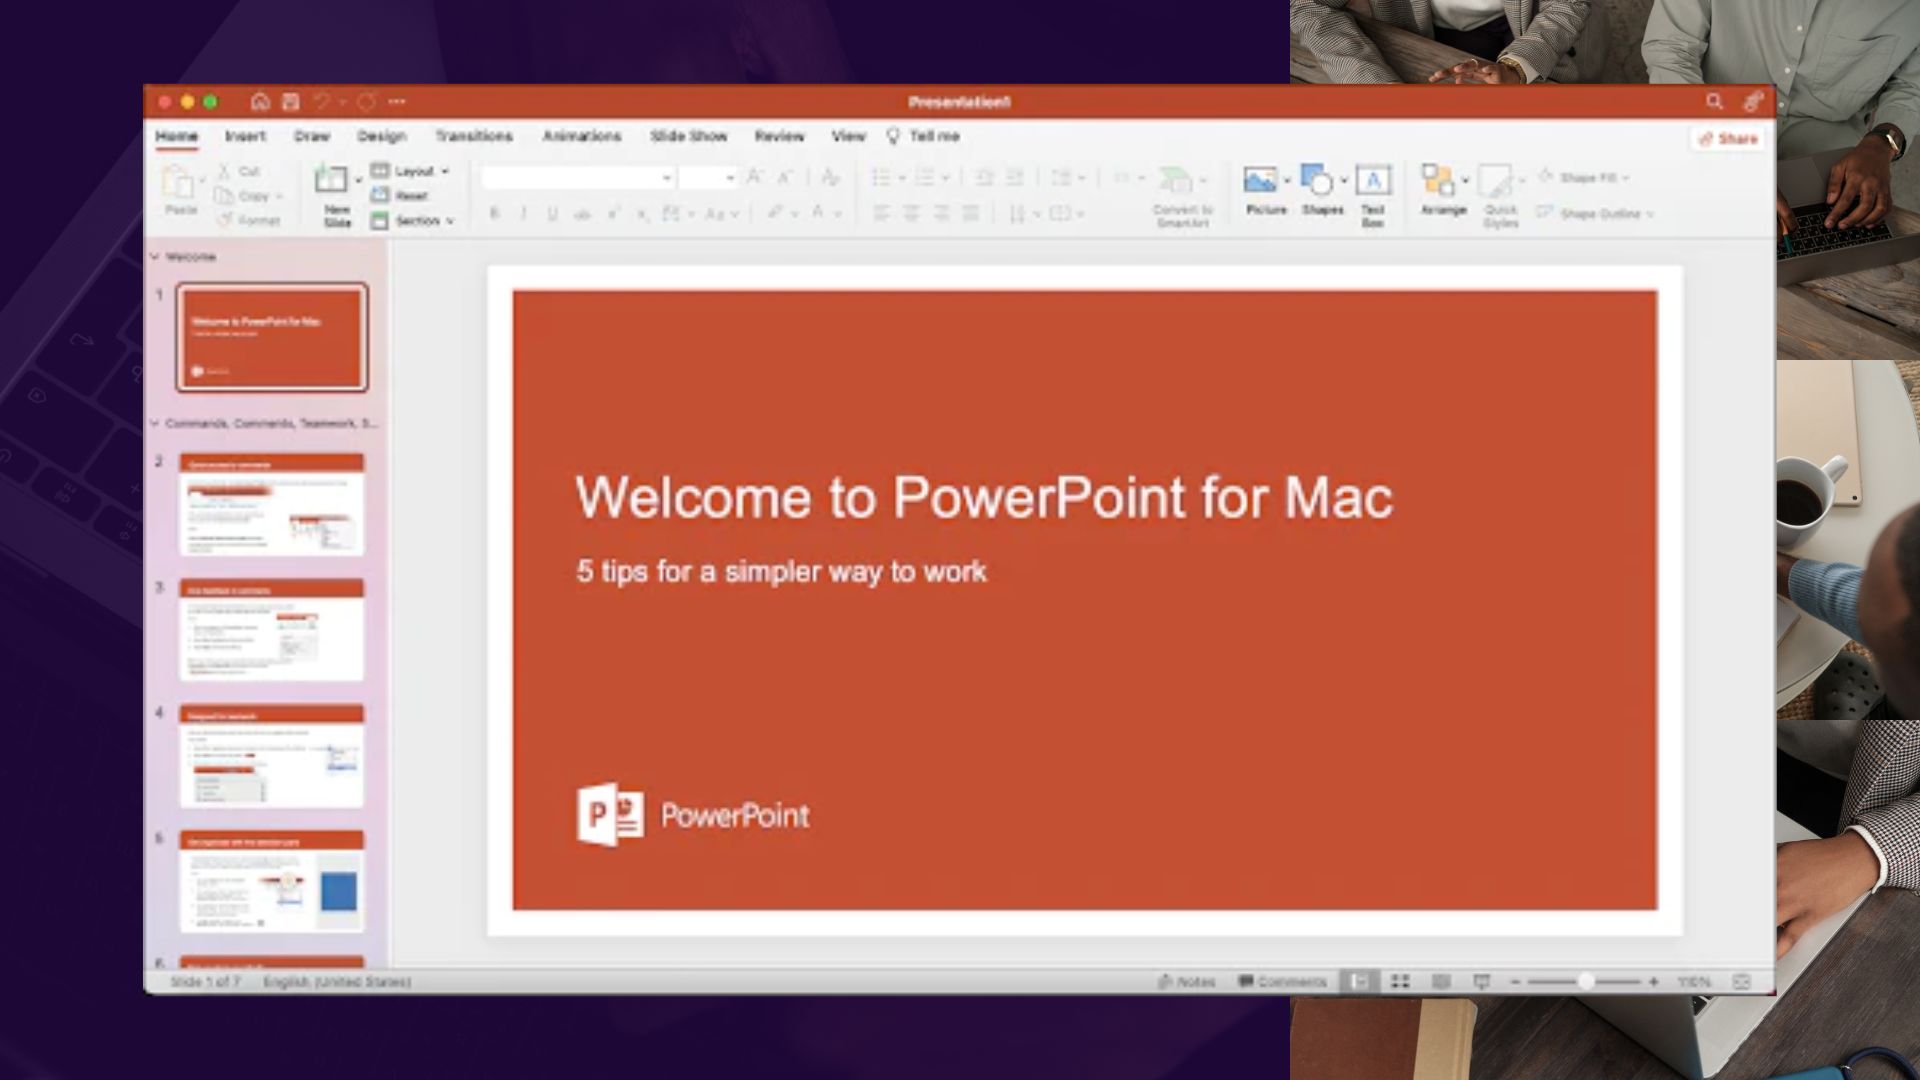This screenshot has width=1920, height=1080.
Task: Click the Paste clipboard icon
Action: [x=179, y=182]
